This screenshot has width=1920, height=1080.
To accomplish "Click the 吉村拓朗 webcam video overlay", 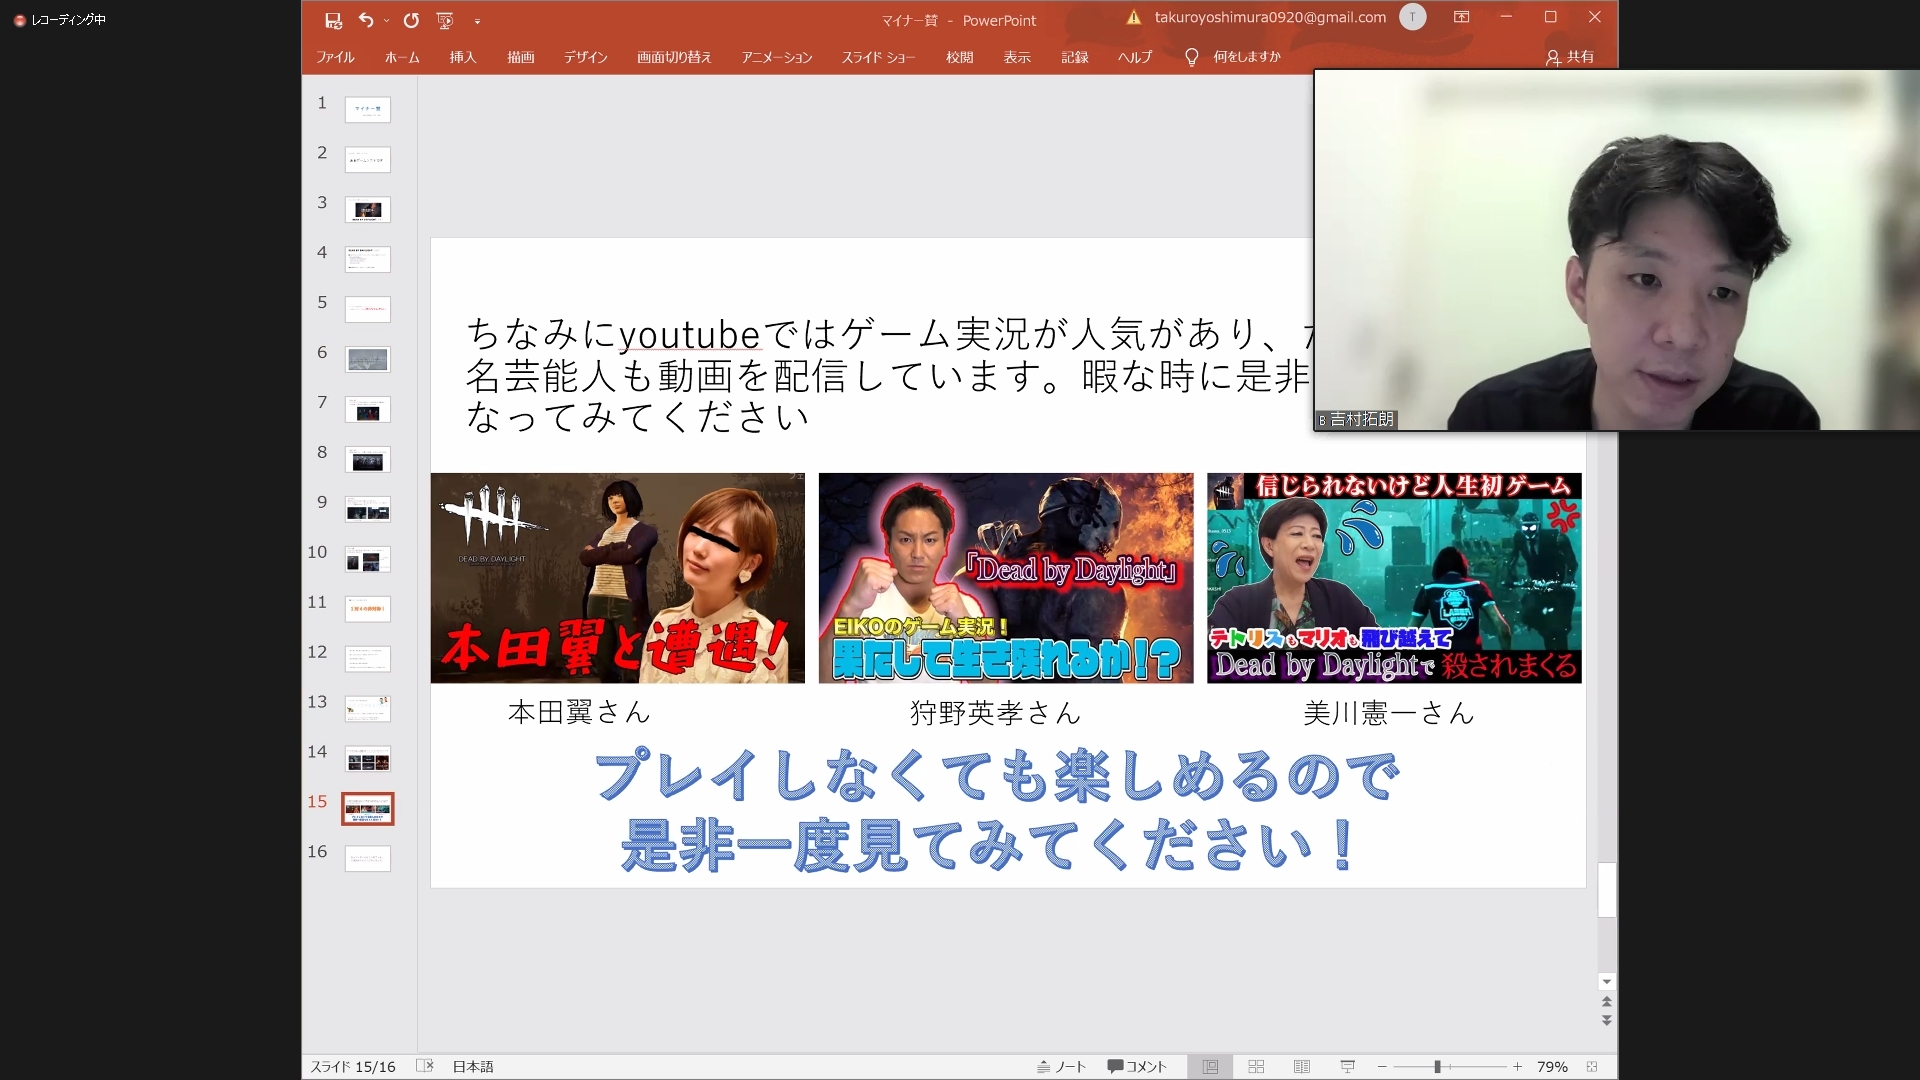I will (1616, 250).
